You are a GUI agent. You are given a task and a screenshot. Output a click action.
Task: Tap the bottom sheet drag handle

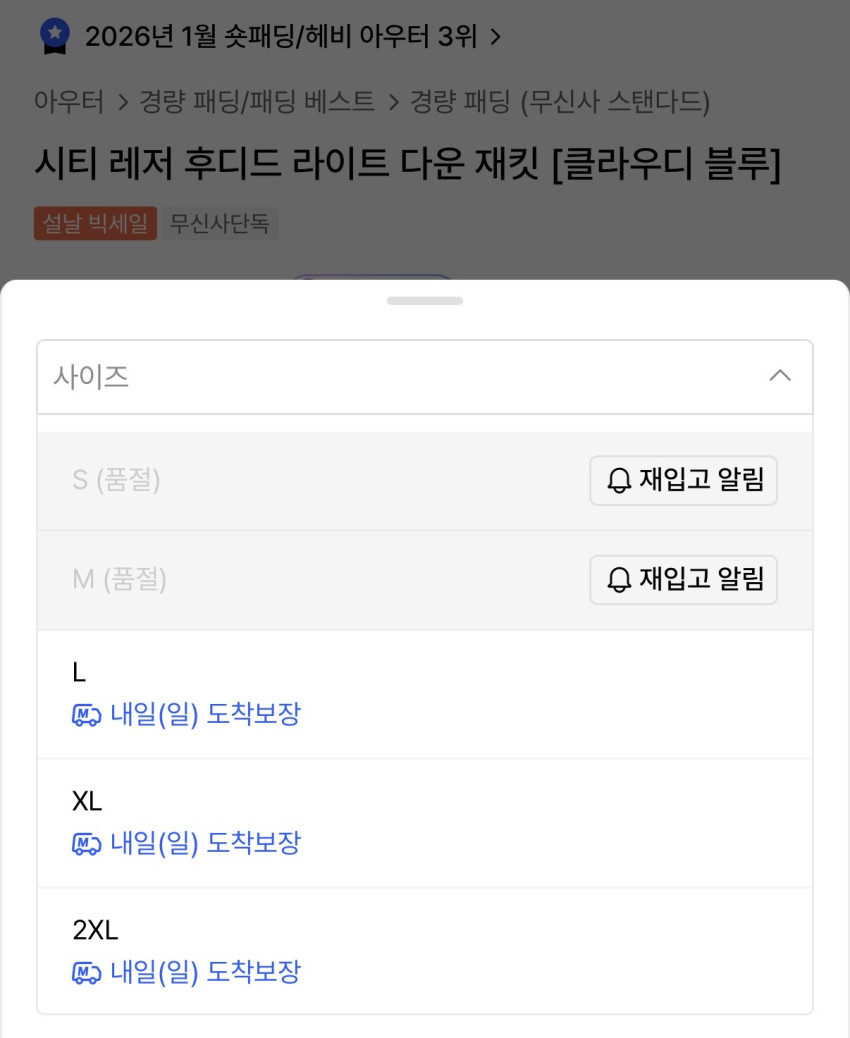[x=425, y=300]
